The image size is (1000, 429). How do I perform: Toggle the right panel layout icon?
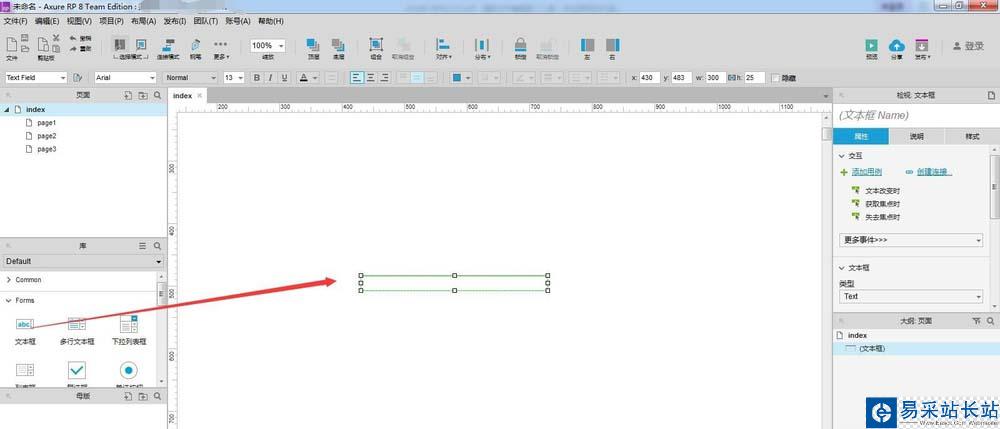coord(612,45)
